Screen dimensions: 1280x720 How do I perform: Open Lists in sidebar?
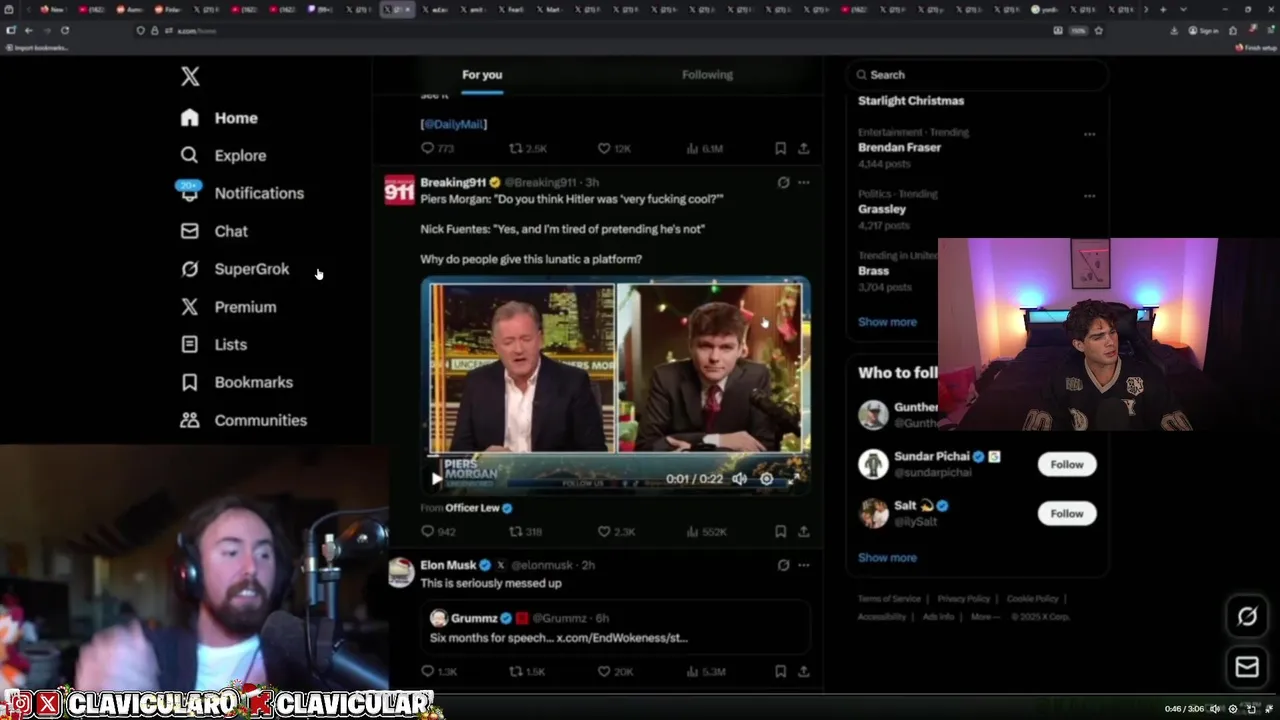point(213,344)
